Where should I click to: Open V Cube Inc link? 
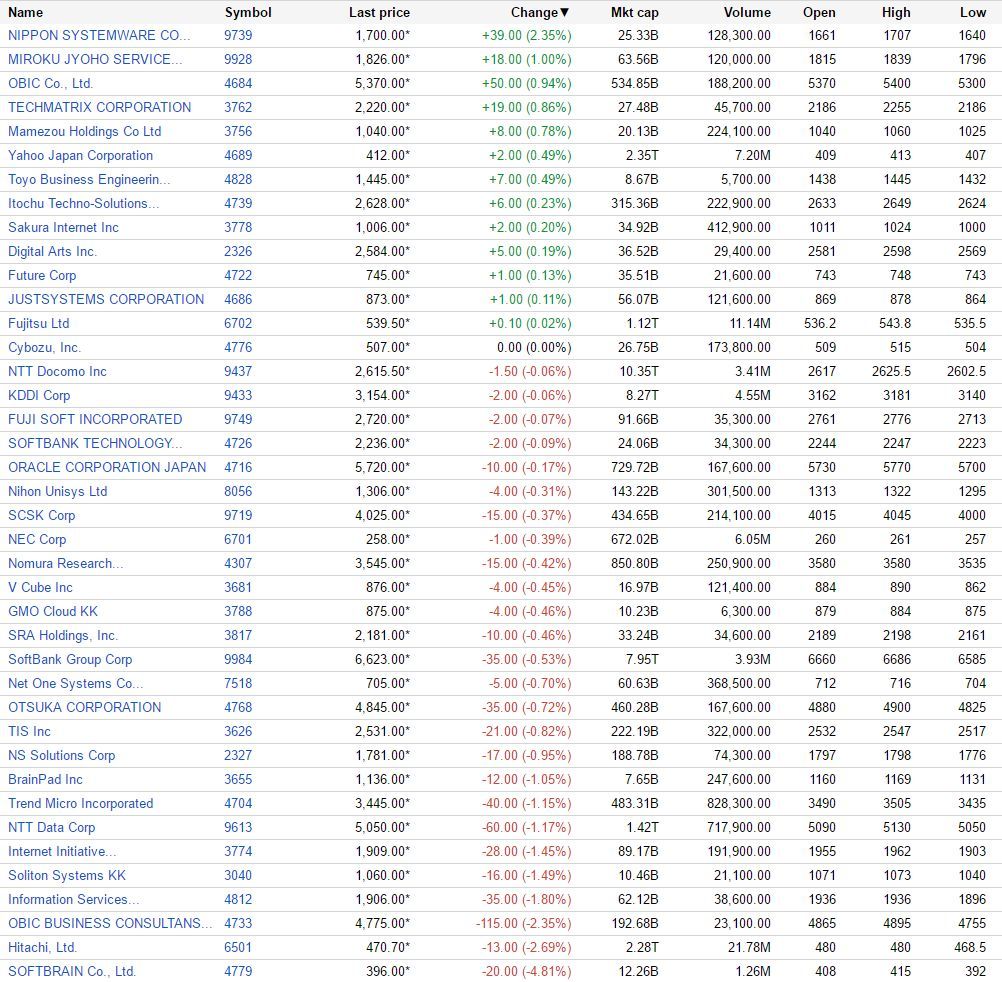point(40,587)
